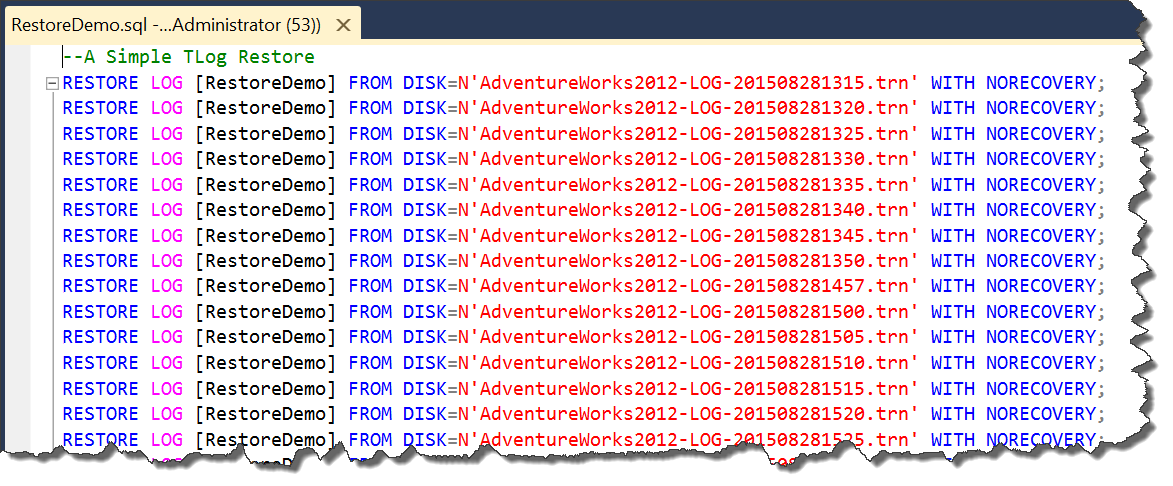The width and height of the screenshot is (1173, 486).
Task: Click [RestoreDemo] on the 201508281500 line
Action: point(266,311)
